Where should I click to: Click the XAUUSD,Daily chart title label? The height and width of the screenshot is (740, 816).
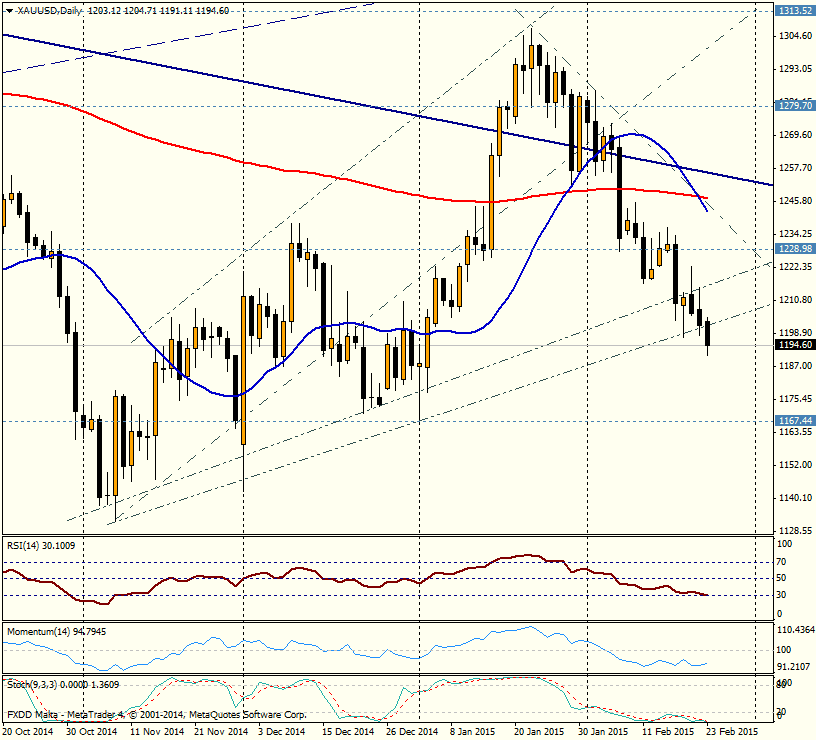(47, 7)
